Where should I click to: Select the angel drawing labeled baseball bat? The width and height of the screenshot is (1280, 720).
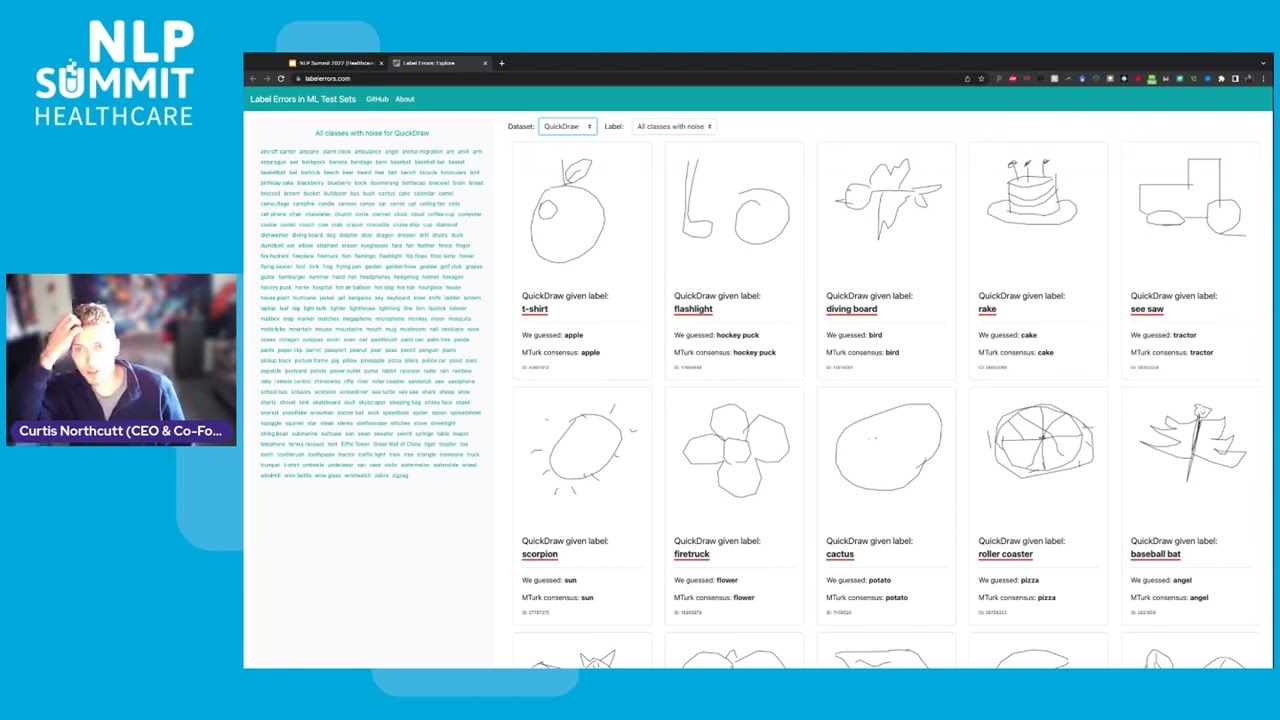[1192, 442]
